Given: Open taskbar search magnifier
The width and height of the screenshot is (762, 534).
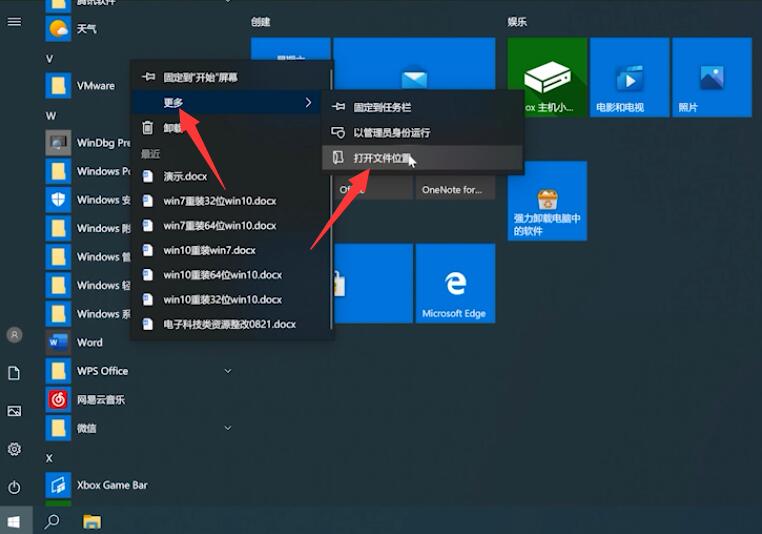Looking at the screenshot, I should pyautogui.click(x=52, y=522).
